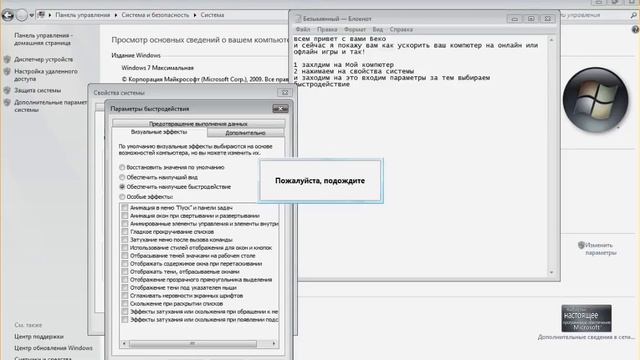The image size is (640, 360).
Task: Enable Использование стилей отображения для окон и кнопок
Action: 125,248
